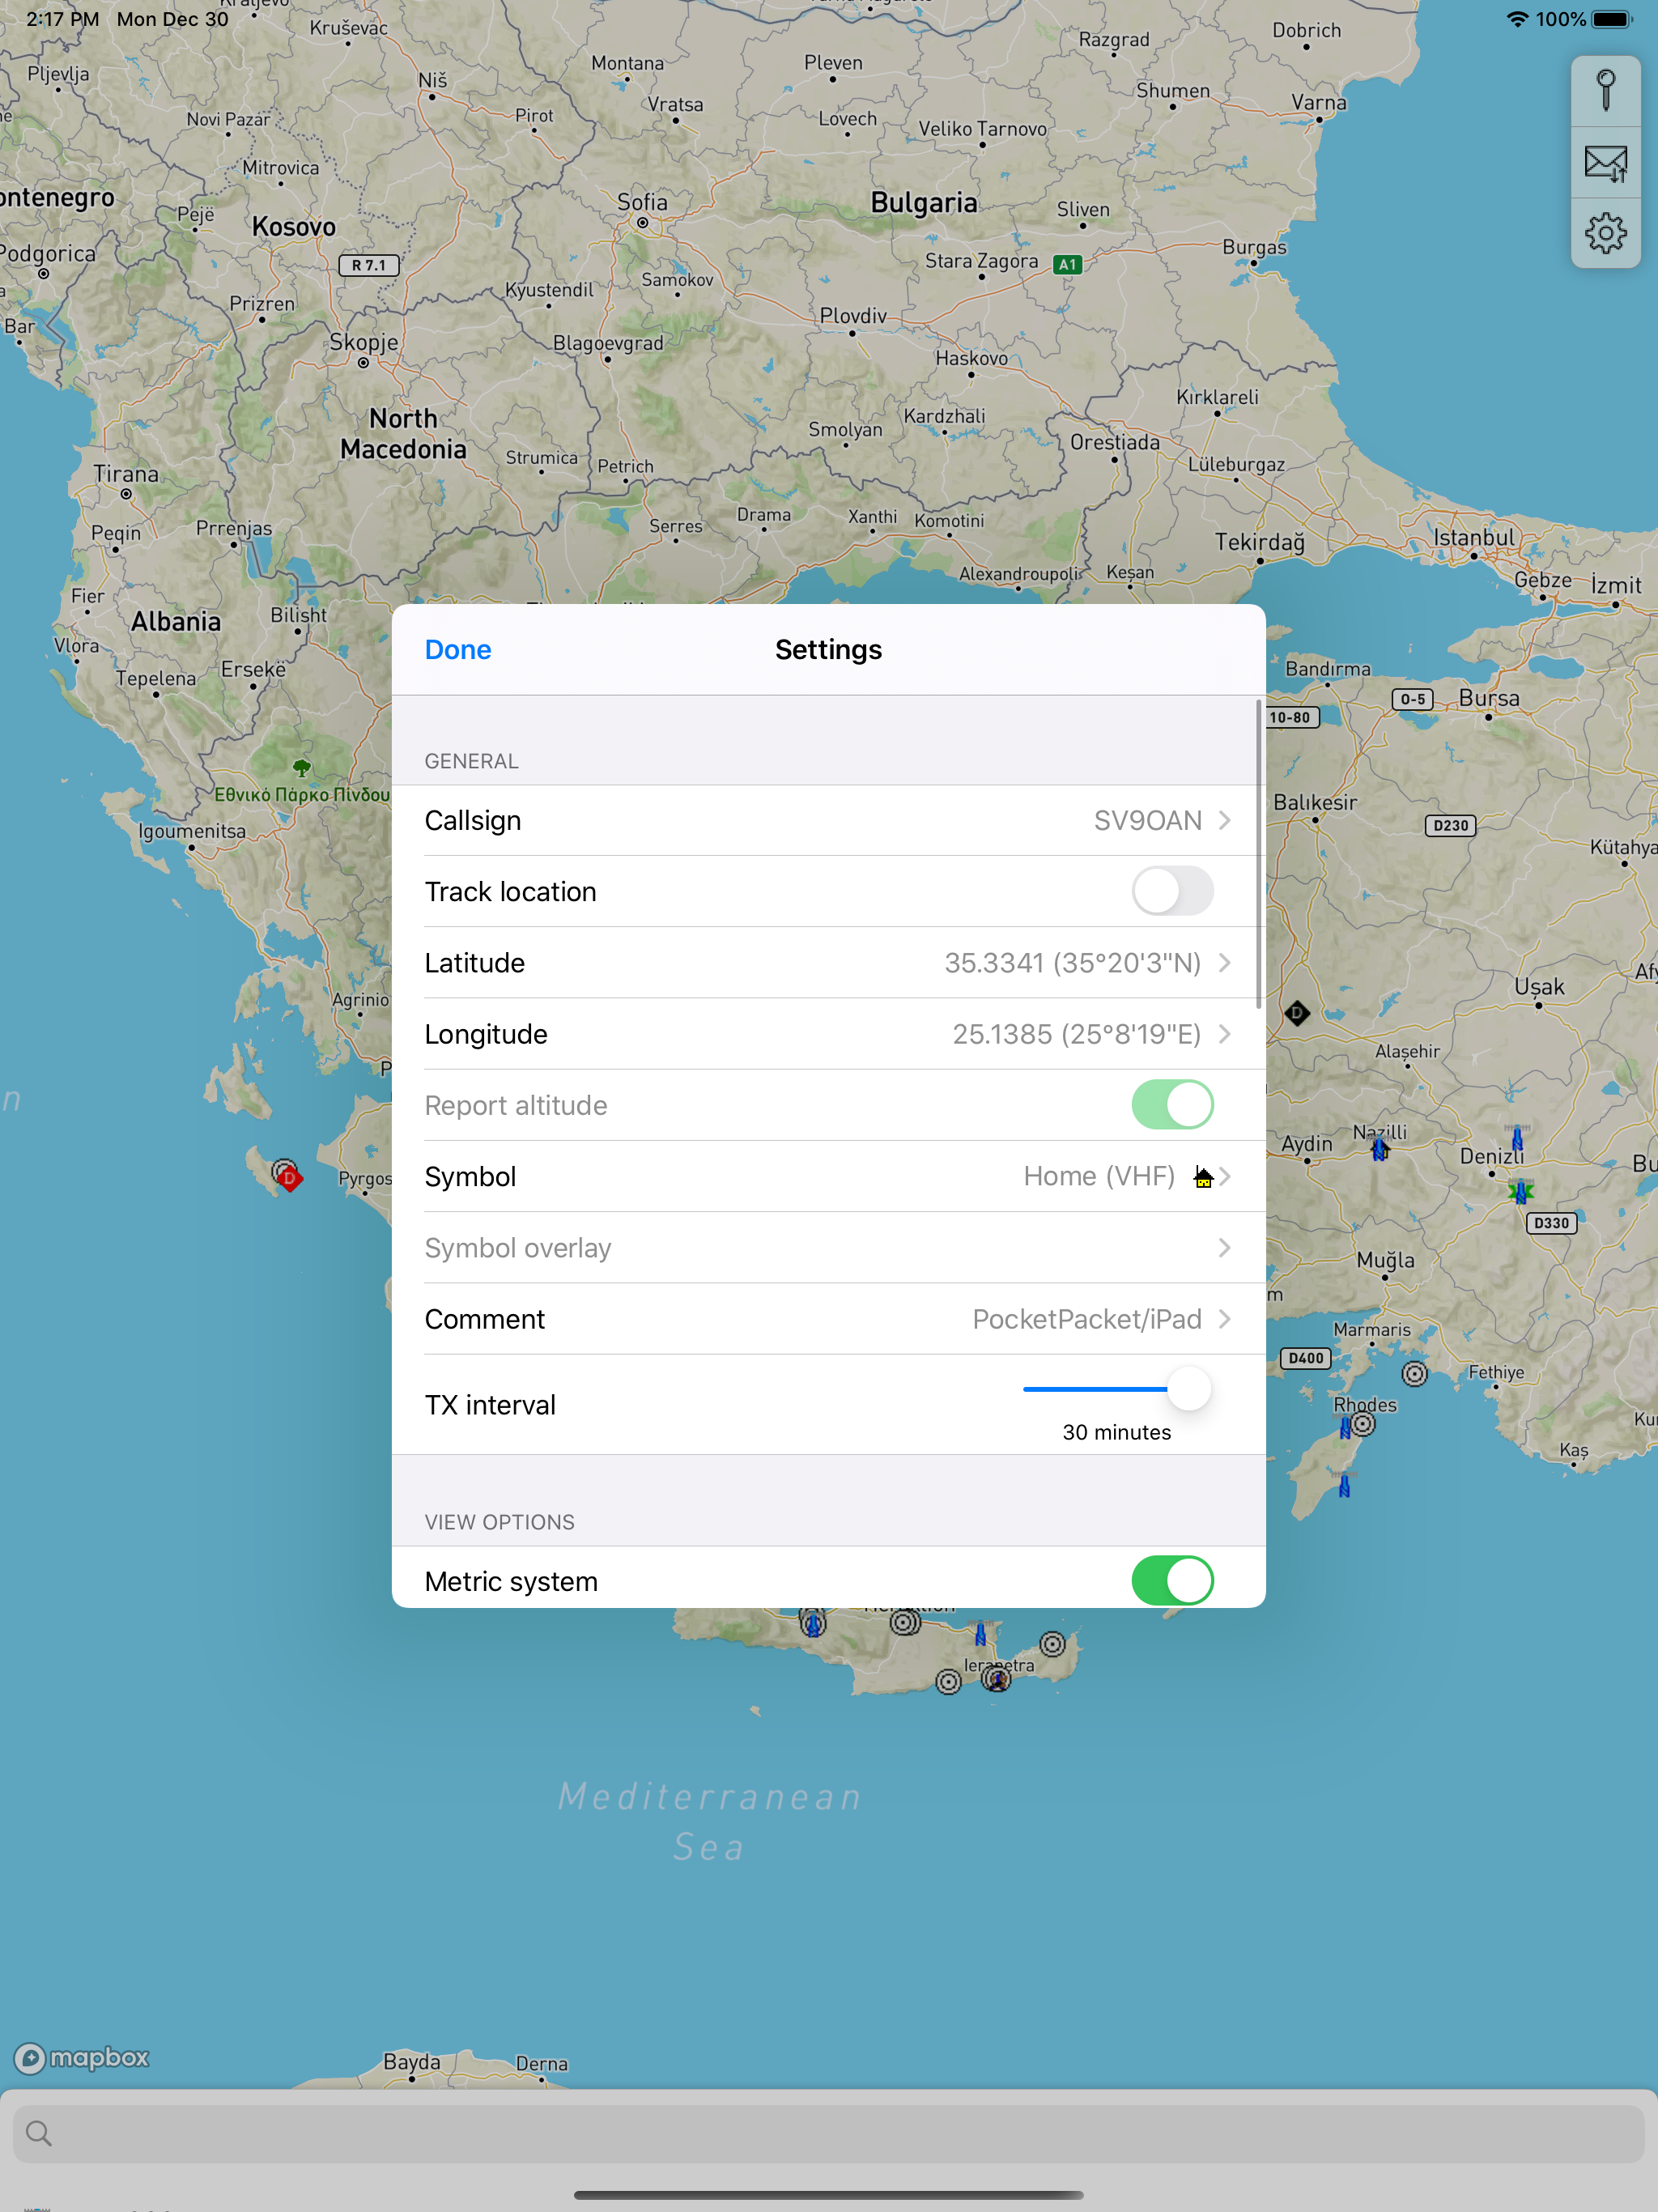This screenshot has width=1658, height=2212.
Task: Tap the A1 highway shield
Action: pos(1067,265)
